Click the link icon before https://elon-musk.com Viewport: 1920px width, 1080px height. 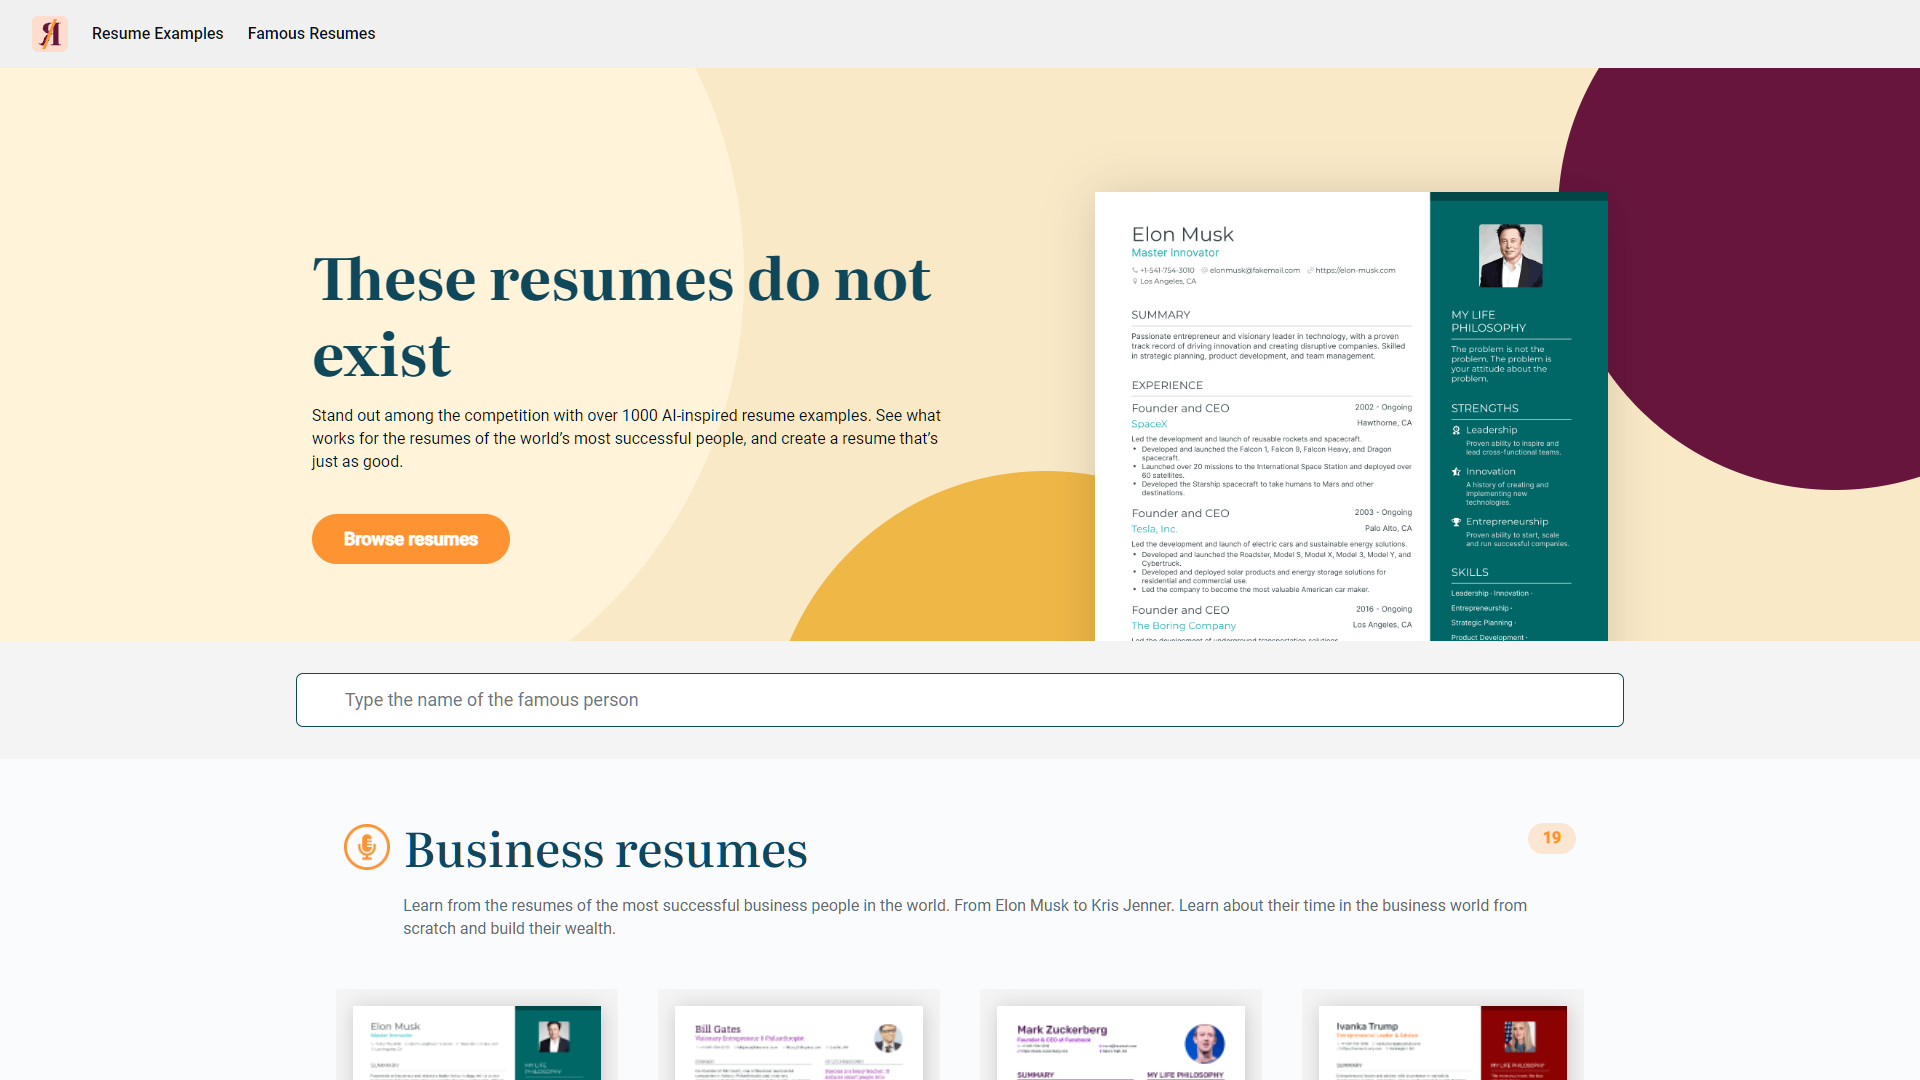coord(1309,270)
